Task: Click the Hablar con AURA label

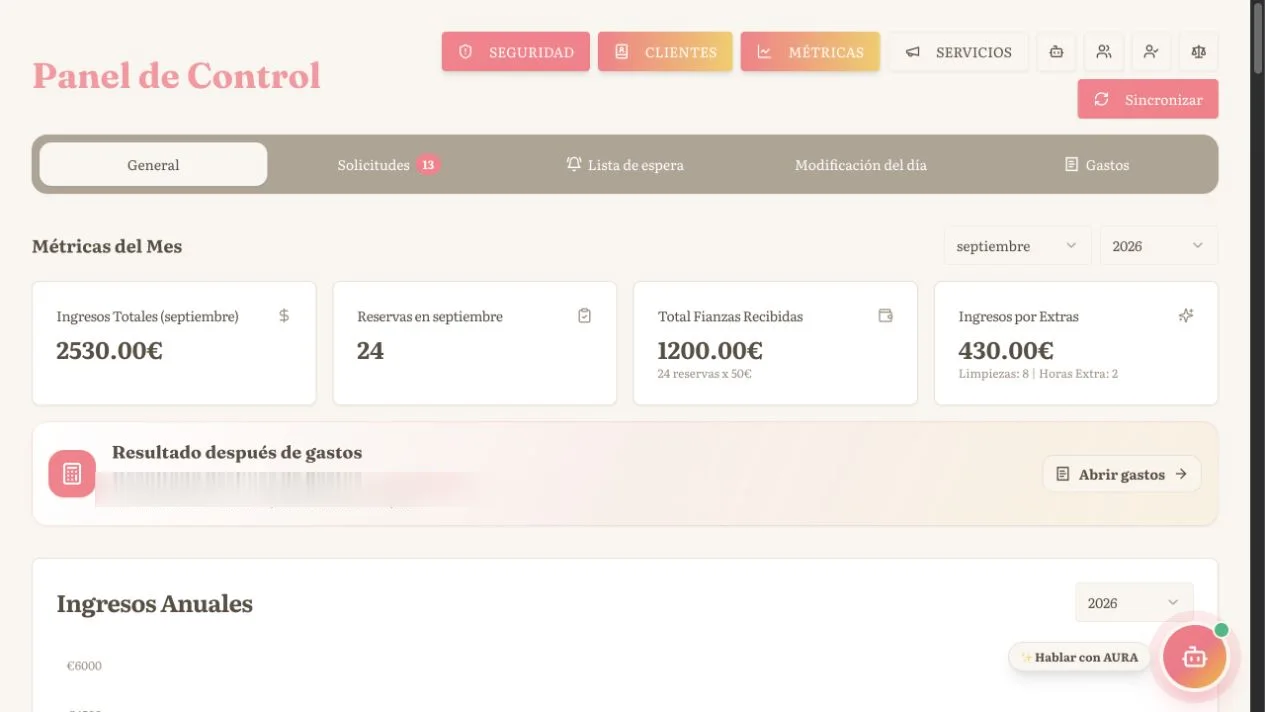Action: tap(1079, 657)
